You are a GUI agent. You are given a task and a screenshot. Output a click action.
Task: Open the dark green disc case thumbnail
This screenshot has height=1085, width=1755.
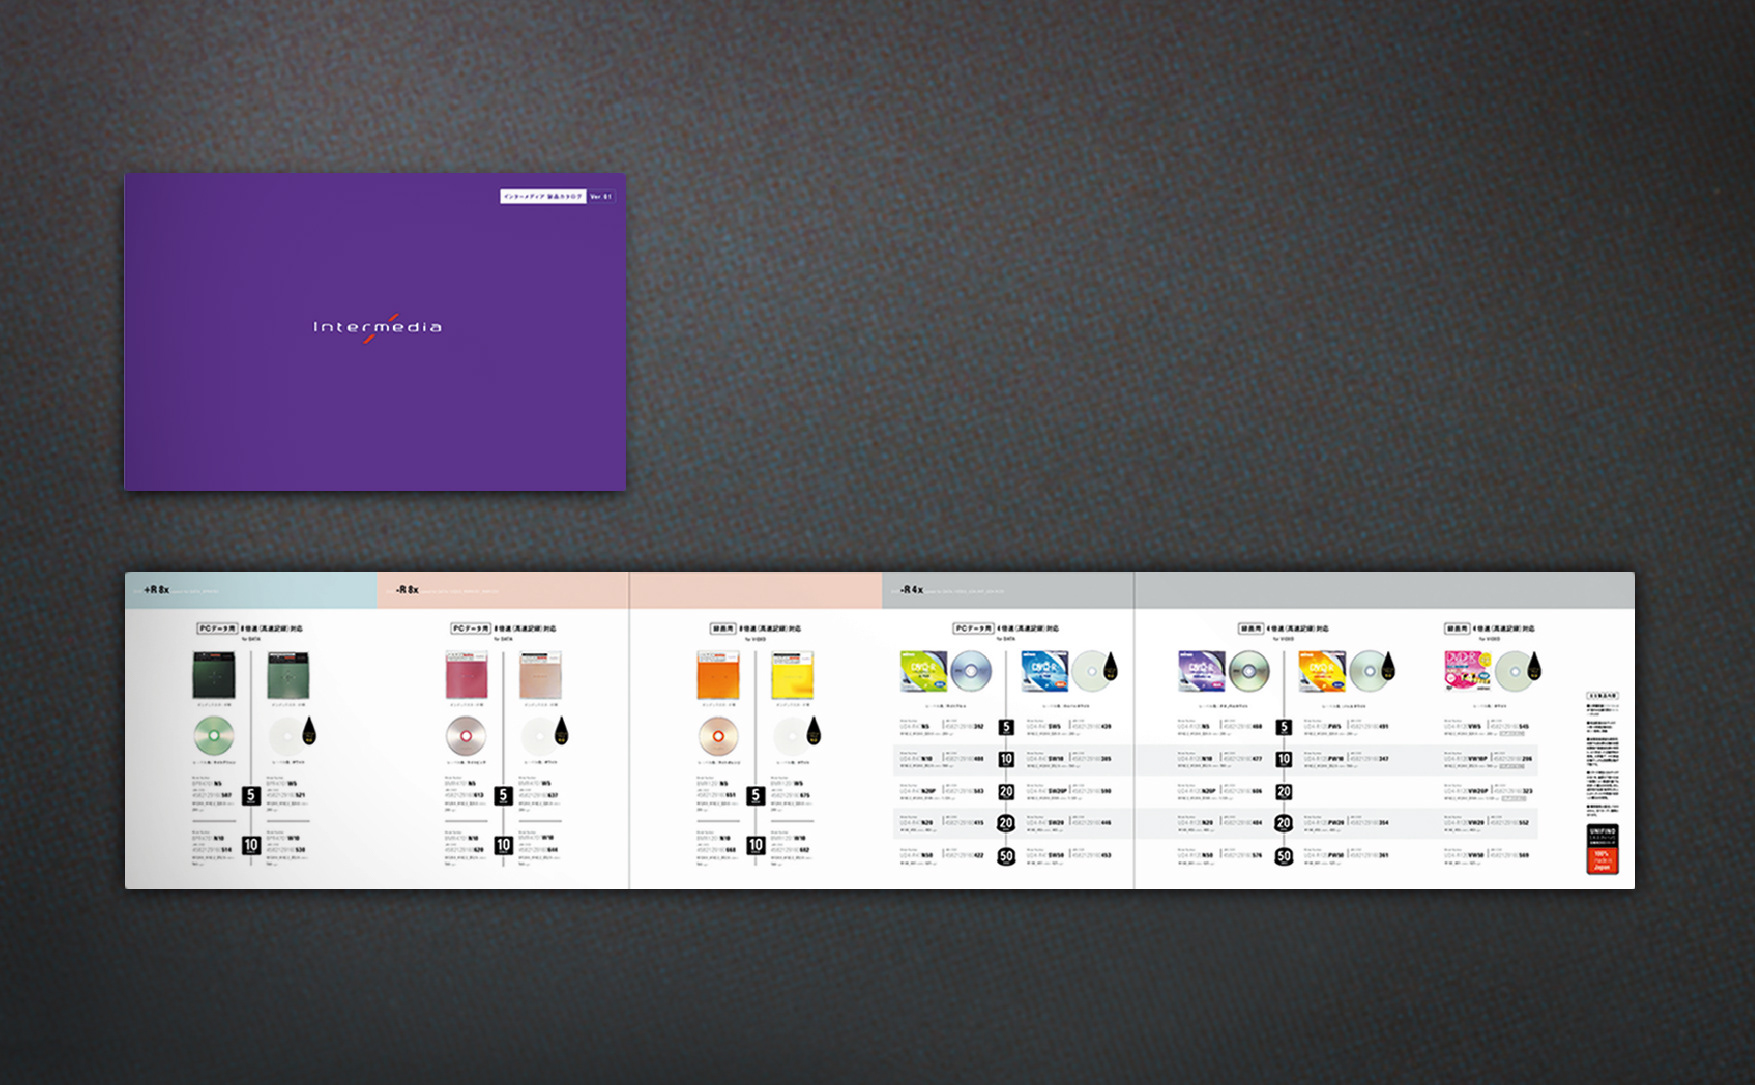(x=214, y=675)
